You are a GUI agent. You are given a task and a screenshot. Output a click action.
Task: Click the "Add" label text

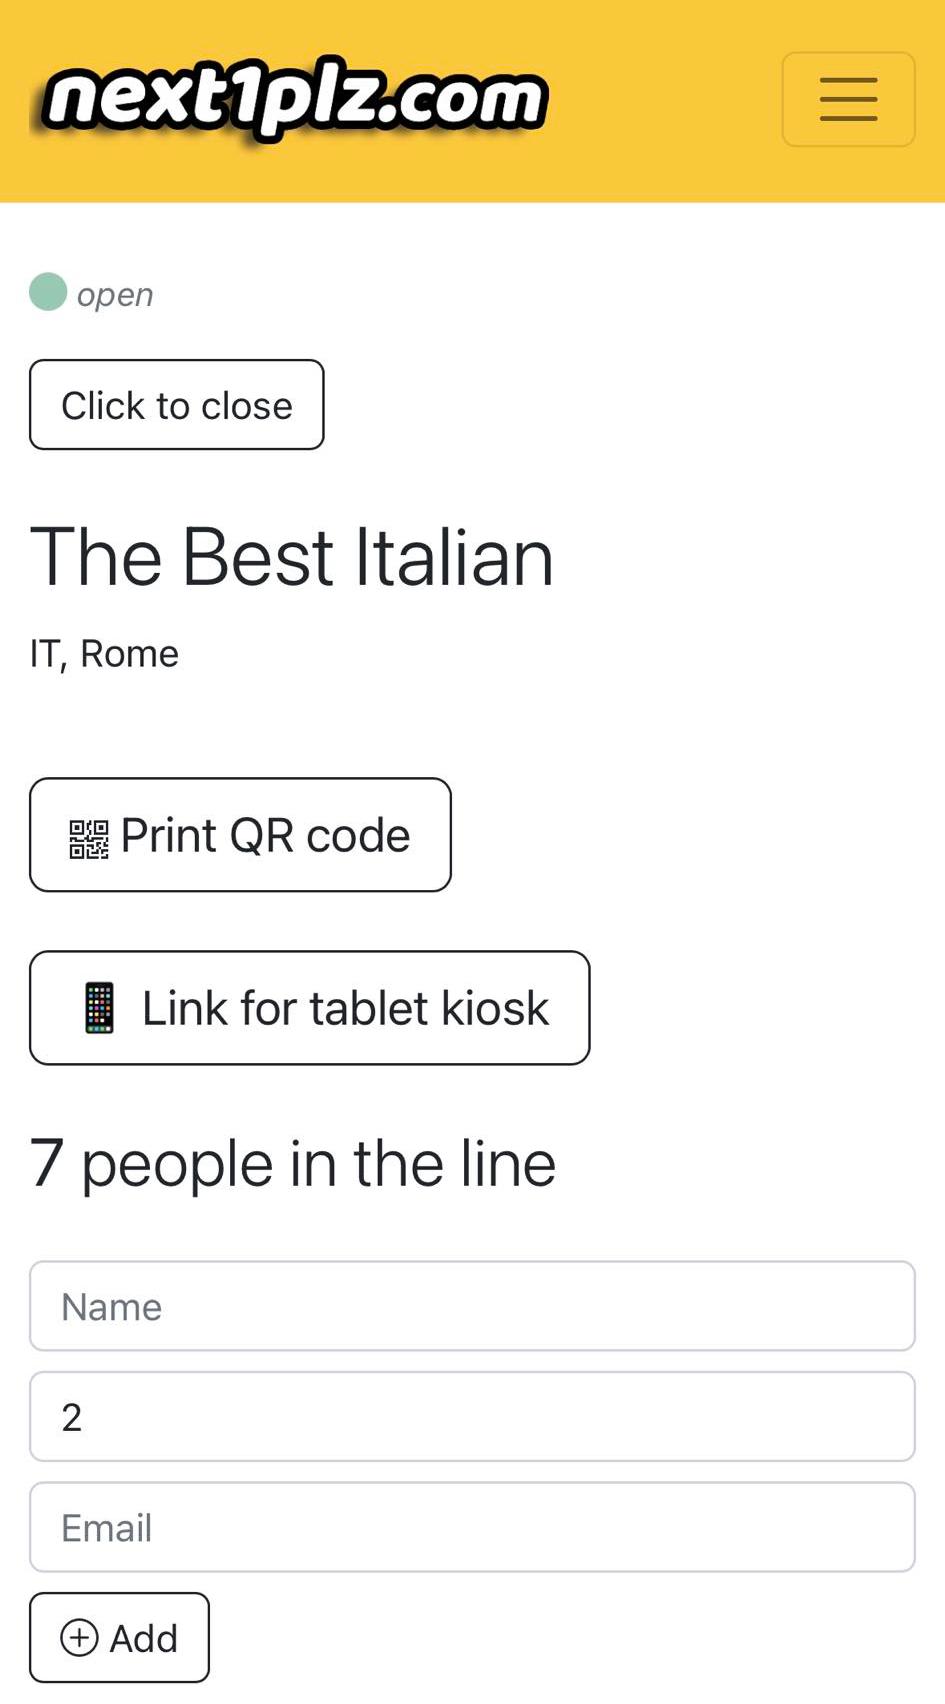click(x=144, y=1639)
